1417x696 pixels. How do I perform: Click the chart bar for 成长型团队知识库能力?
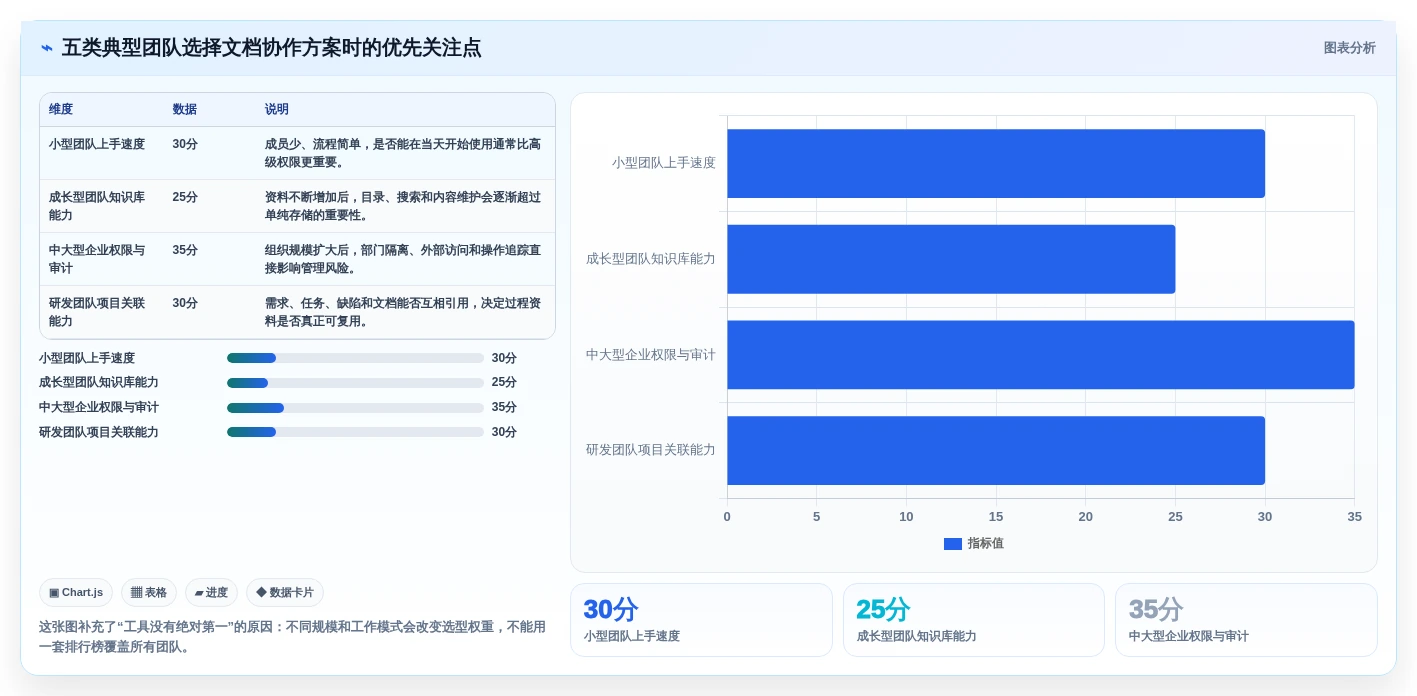(x=951, y=259)
